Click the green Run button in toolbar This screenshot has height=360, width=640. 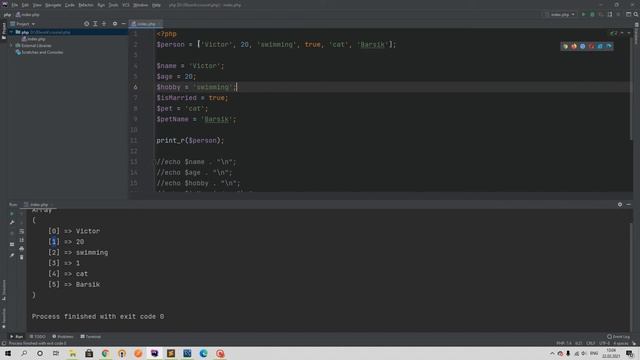pyautogui.click(x=583, y=14)
